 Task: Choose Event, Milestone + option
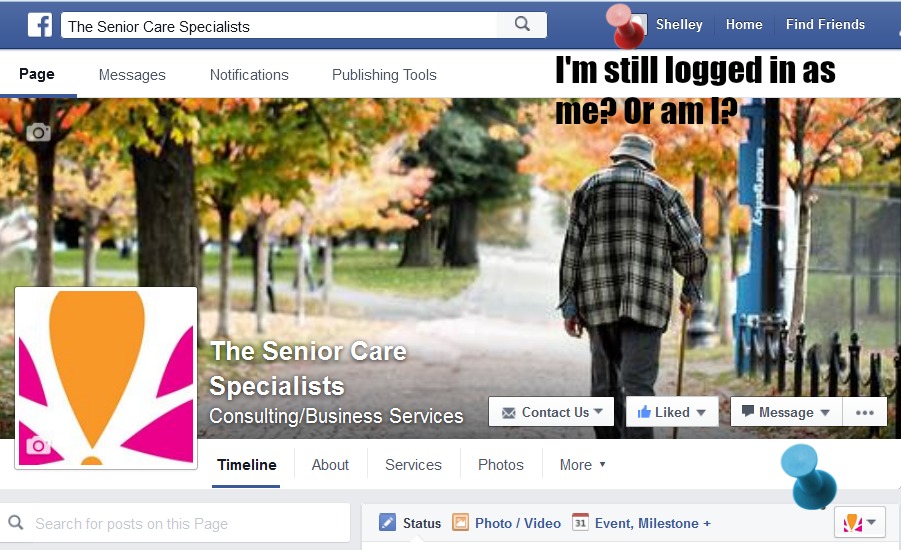pos(641,523)
